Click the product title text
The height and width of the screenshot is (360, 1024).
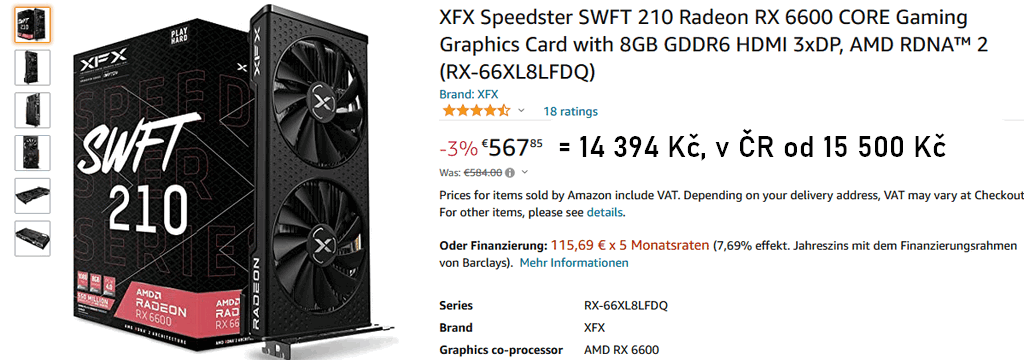point(713,44)
